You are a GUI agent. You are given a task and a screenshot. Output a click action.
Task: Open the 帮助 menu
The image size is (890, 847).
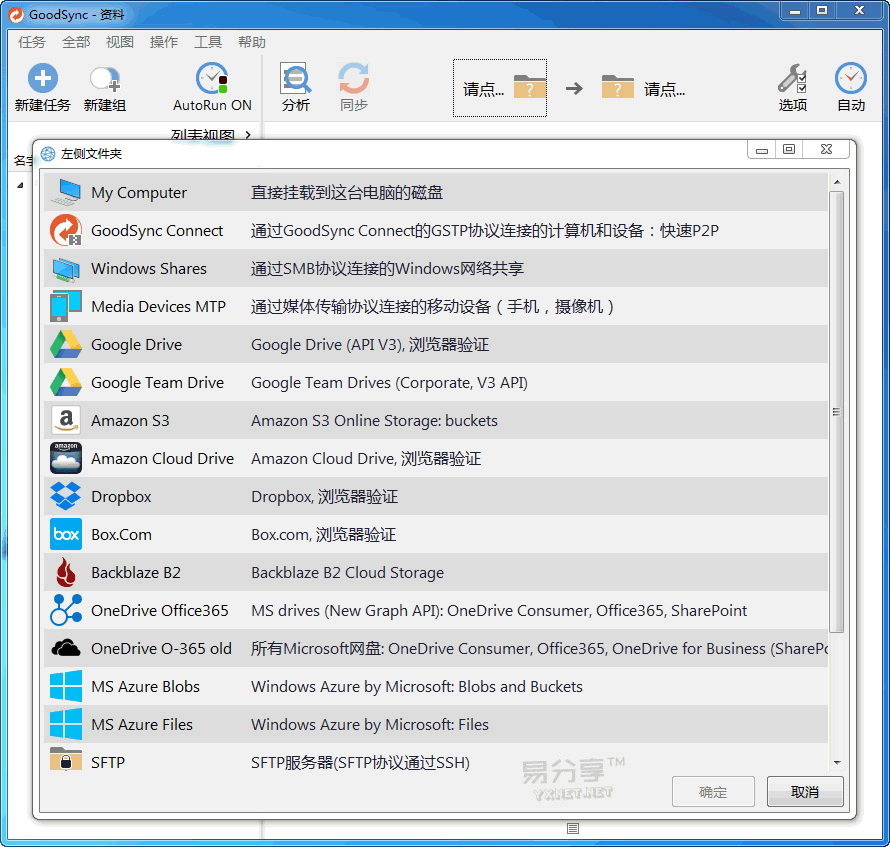(252, 42)
